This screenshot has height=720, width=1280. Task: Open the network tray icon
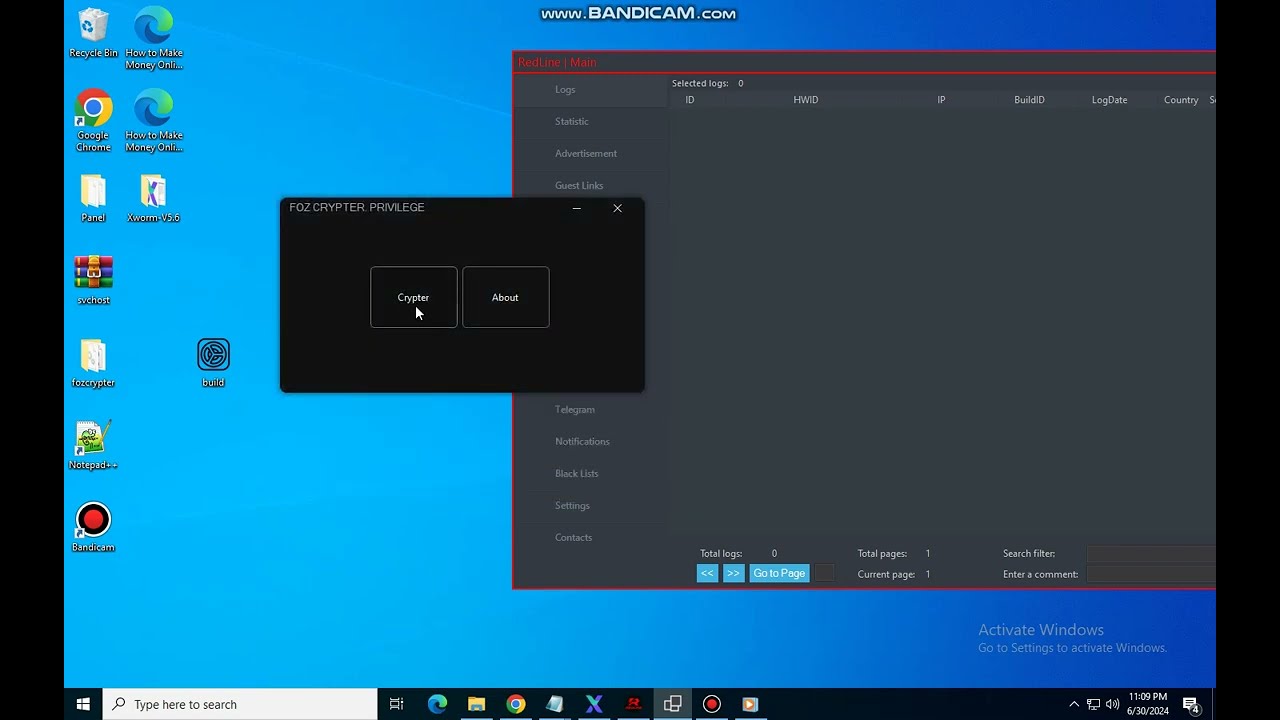(1093, 704)
